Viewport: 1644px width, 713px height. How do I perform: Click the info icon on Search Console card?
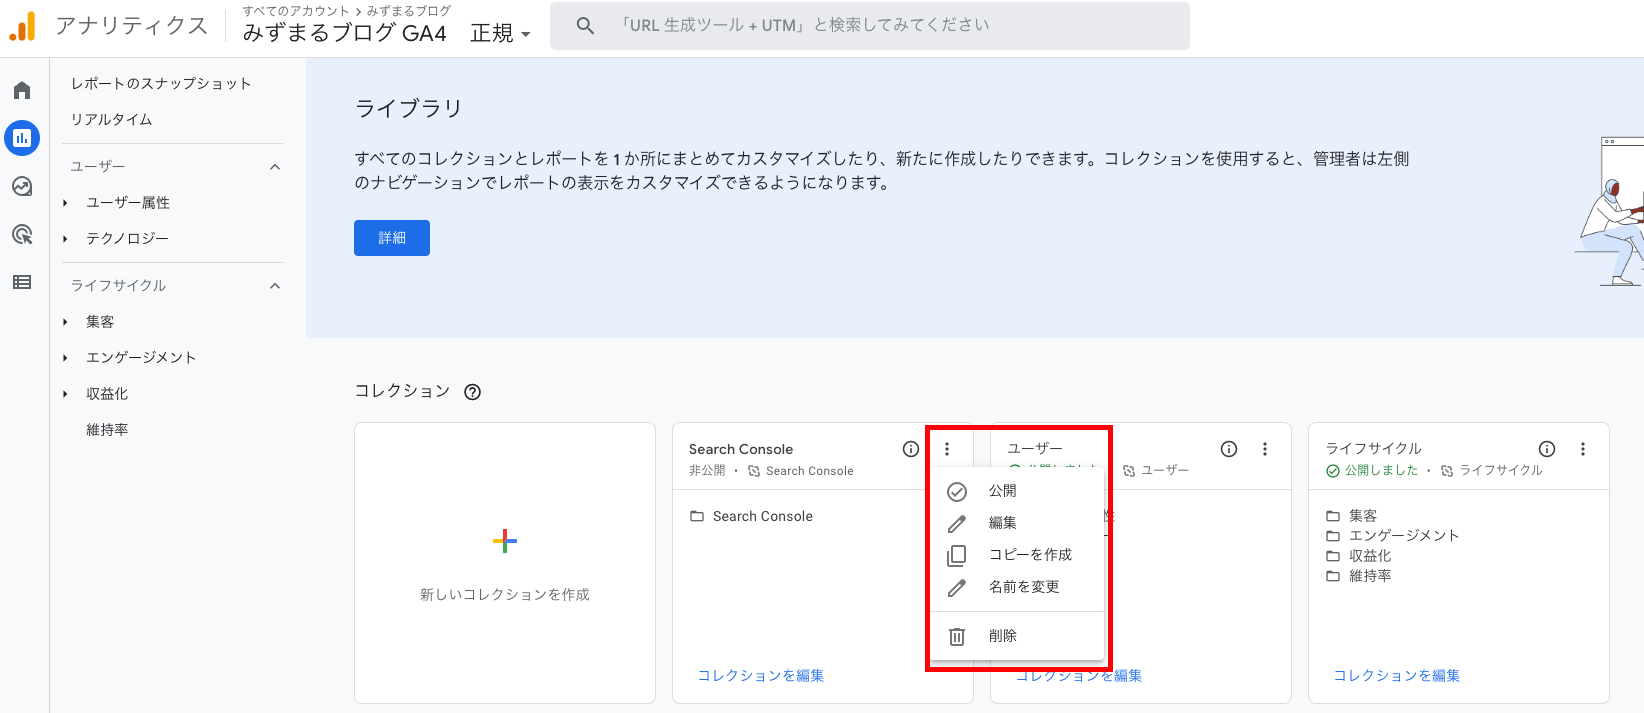(x=911, y=449)
